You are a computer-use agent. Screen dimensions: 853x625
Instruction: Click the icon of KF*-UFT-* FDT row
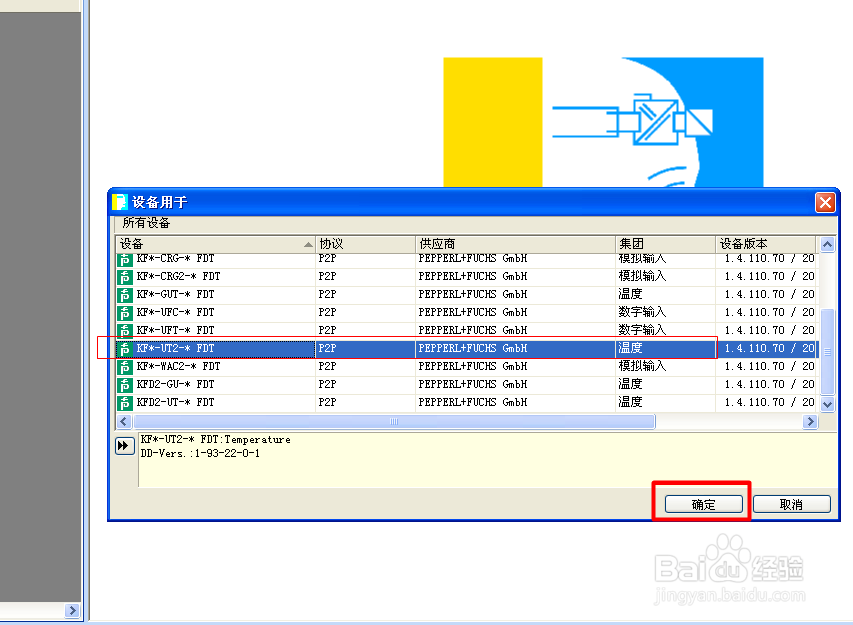pyautogui.click(x=125, y=331)
